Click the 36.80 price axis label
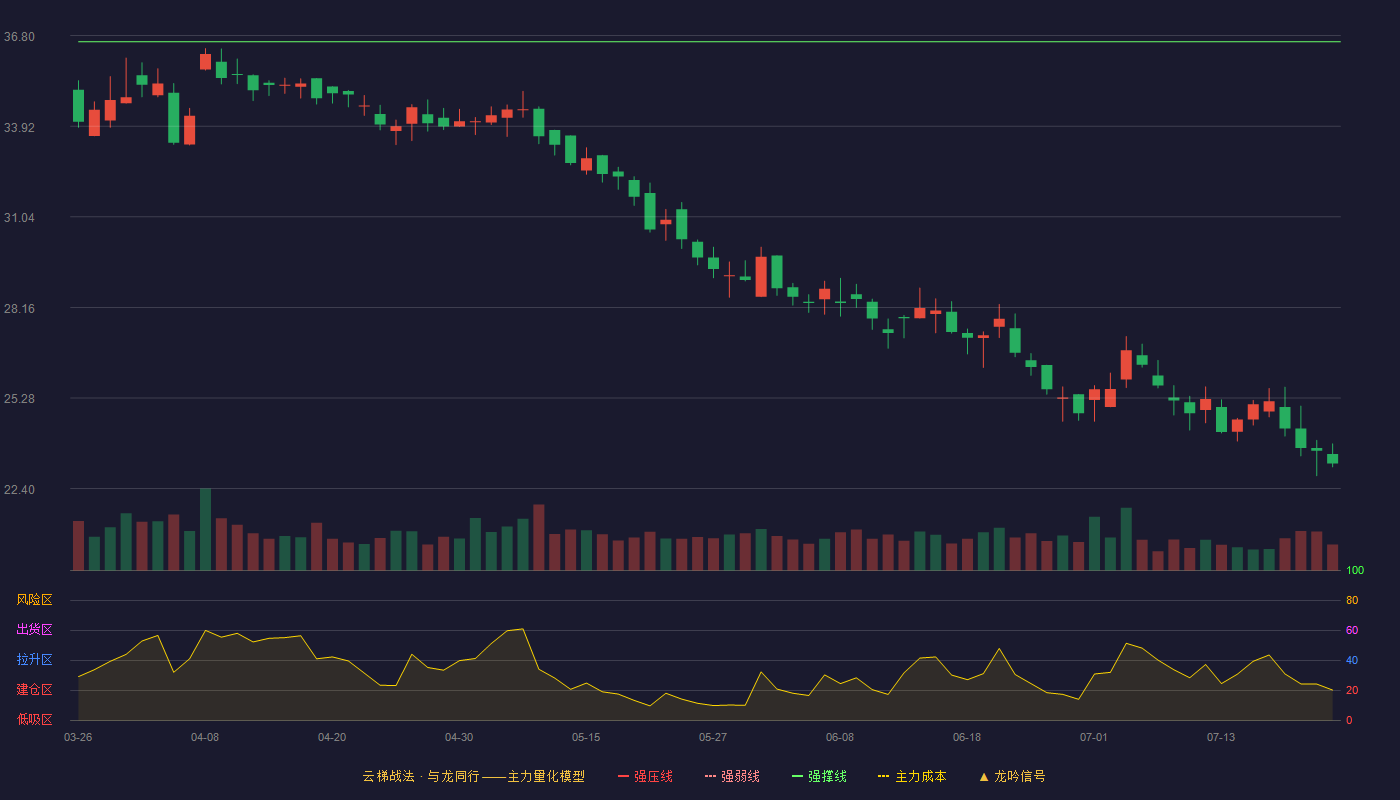1400x800 pixels. 19,37
